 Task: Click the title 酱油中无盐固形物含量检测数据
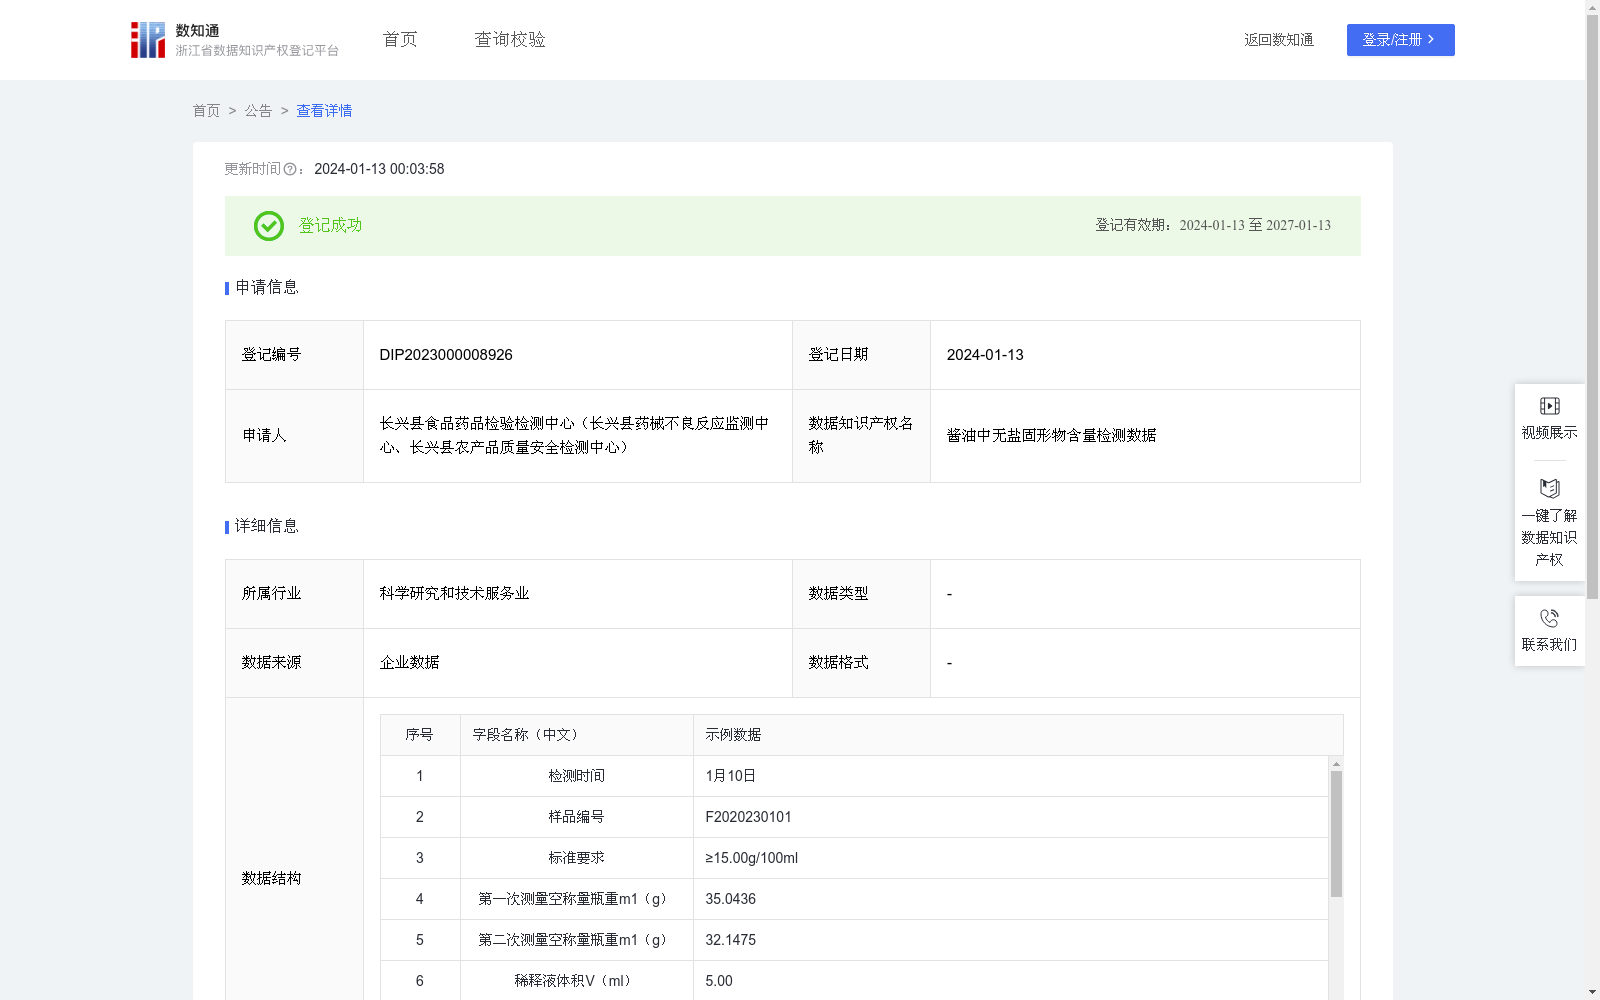tap(1051, 436)
